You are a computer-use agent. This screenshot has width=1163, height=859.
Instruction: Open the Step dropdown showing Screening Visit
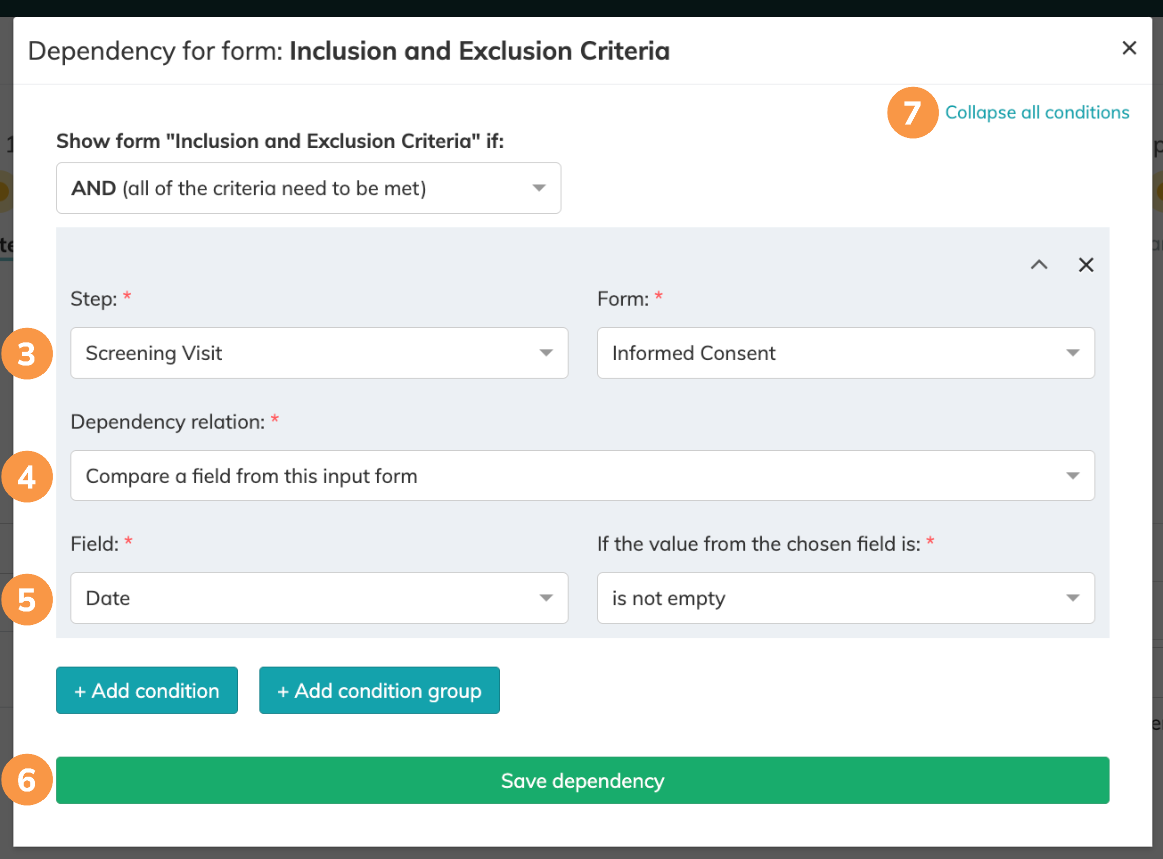tap(319, 353)
